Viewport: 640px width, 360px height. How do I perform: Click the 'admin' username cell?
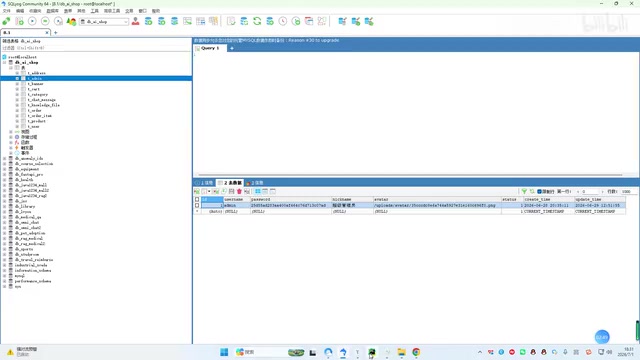pos(236,205)
